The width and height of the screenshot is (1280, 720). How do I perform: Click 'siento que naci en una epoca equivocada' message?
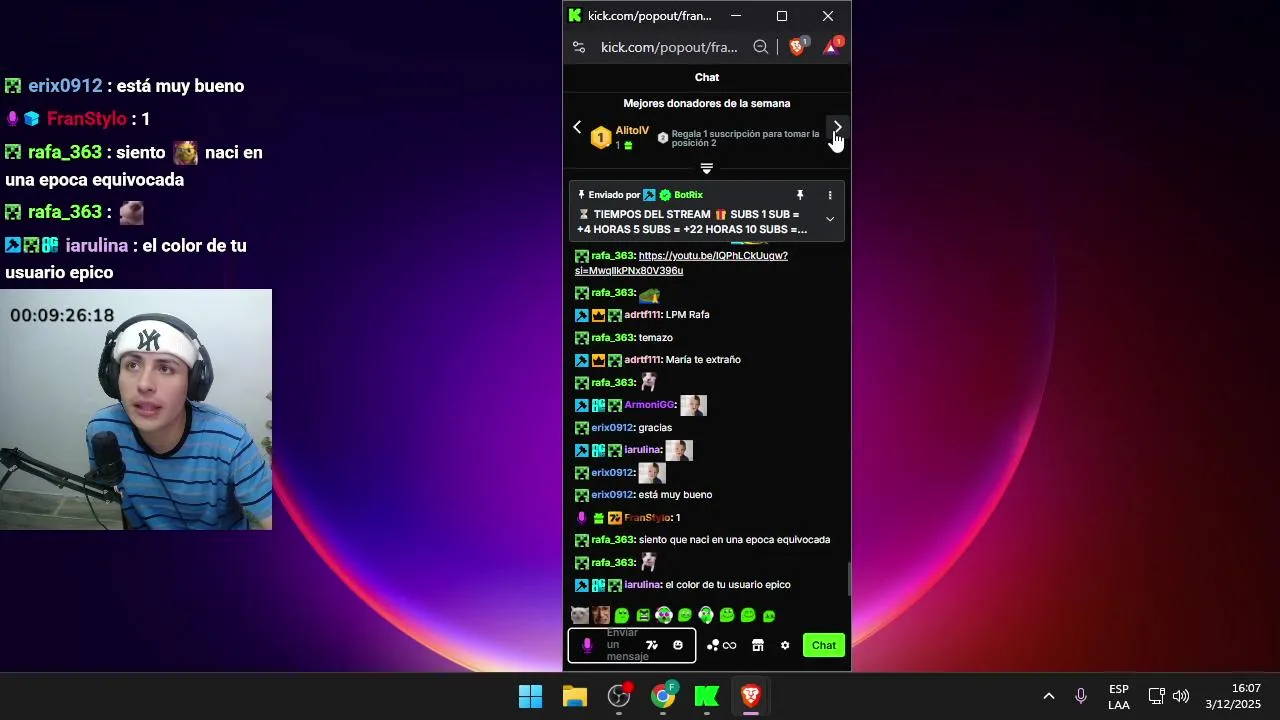pos(734,540)
